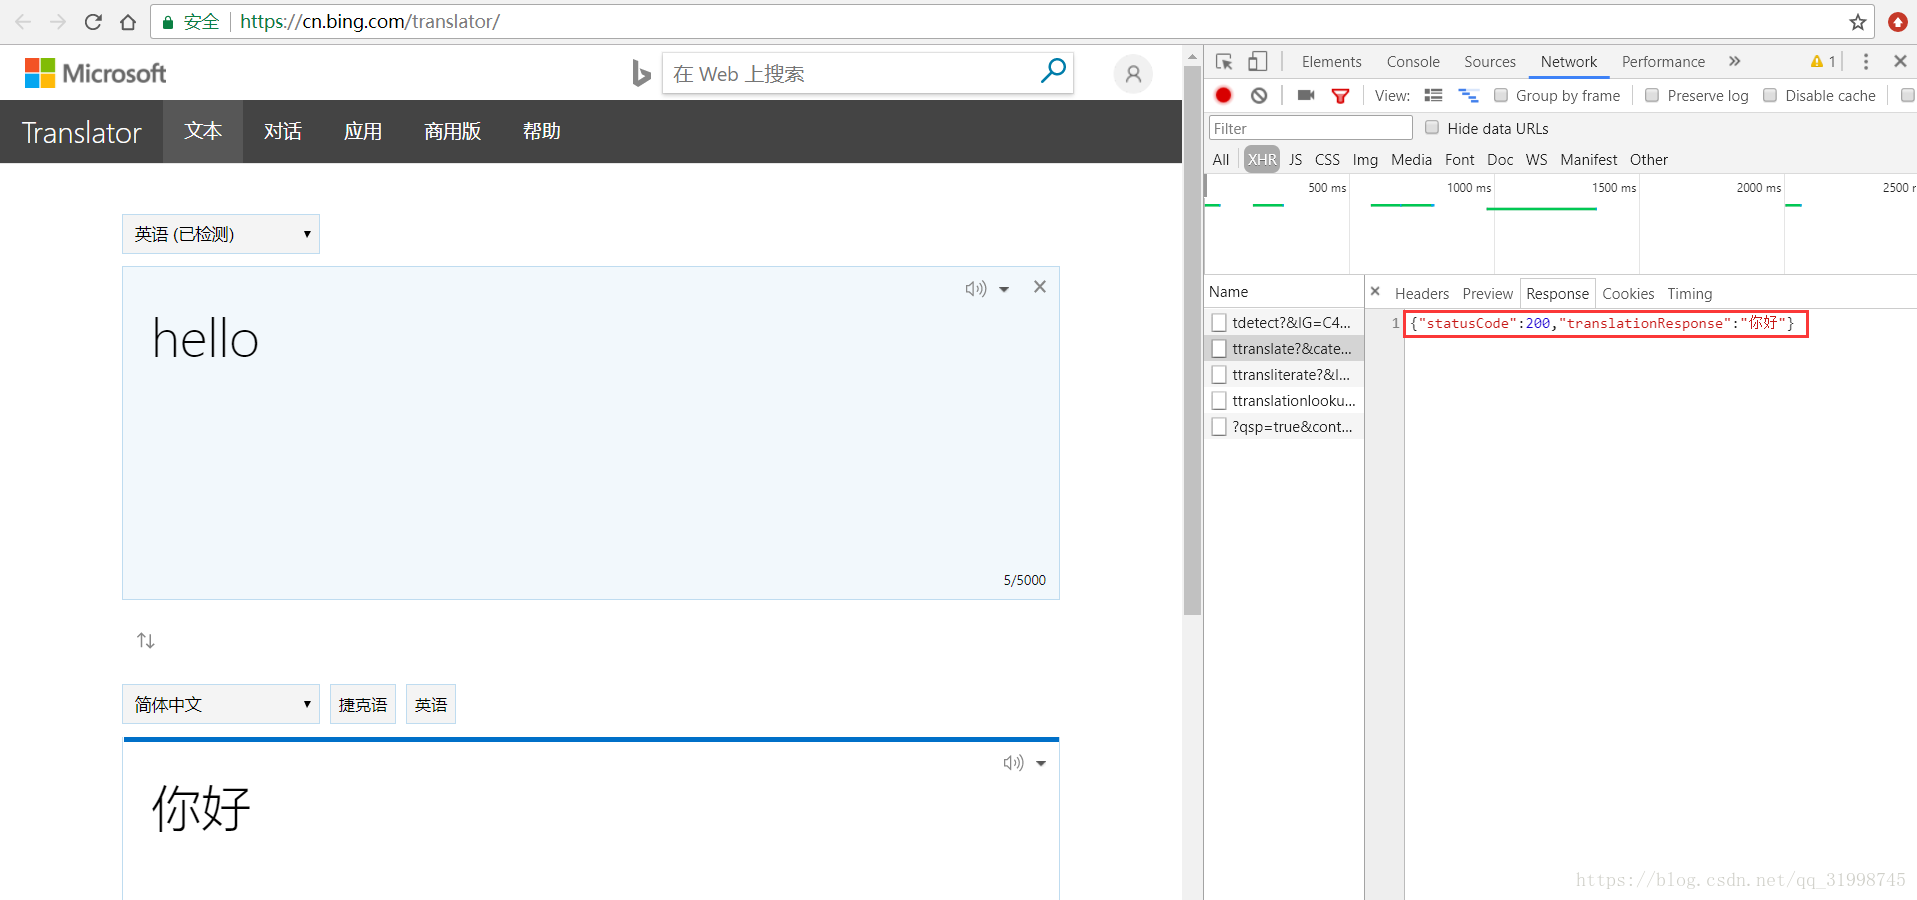This screenshot has width=1917, height=900.
Task: Enable Preserve log checkbox
Action: click(x=1652, y=95)
